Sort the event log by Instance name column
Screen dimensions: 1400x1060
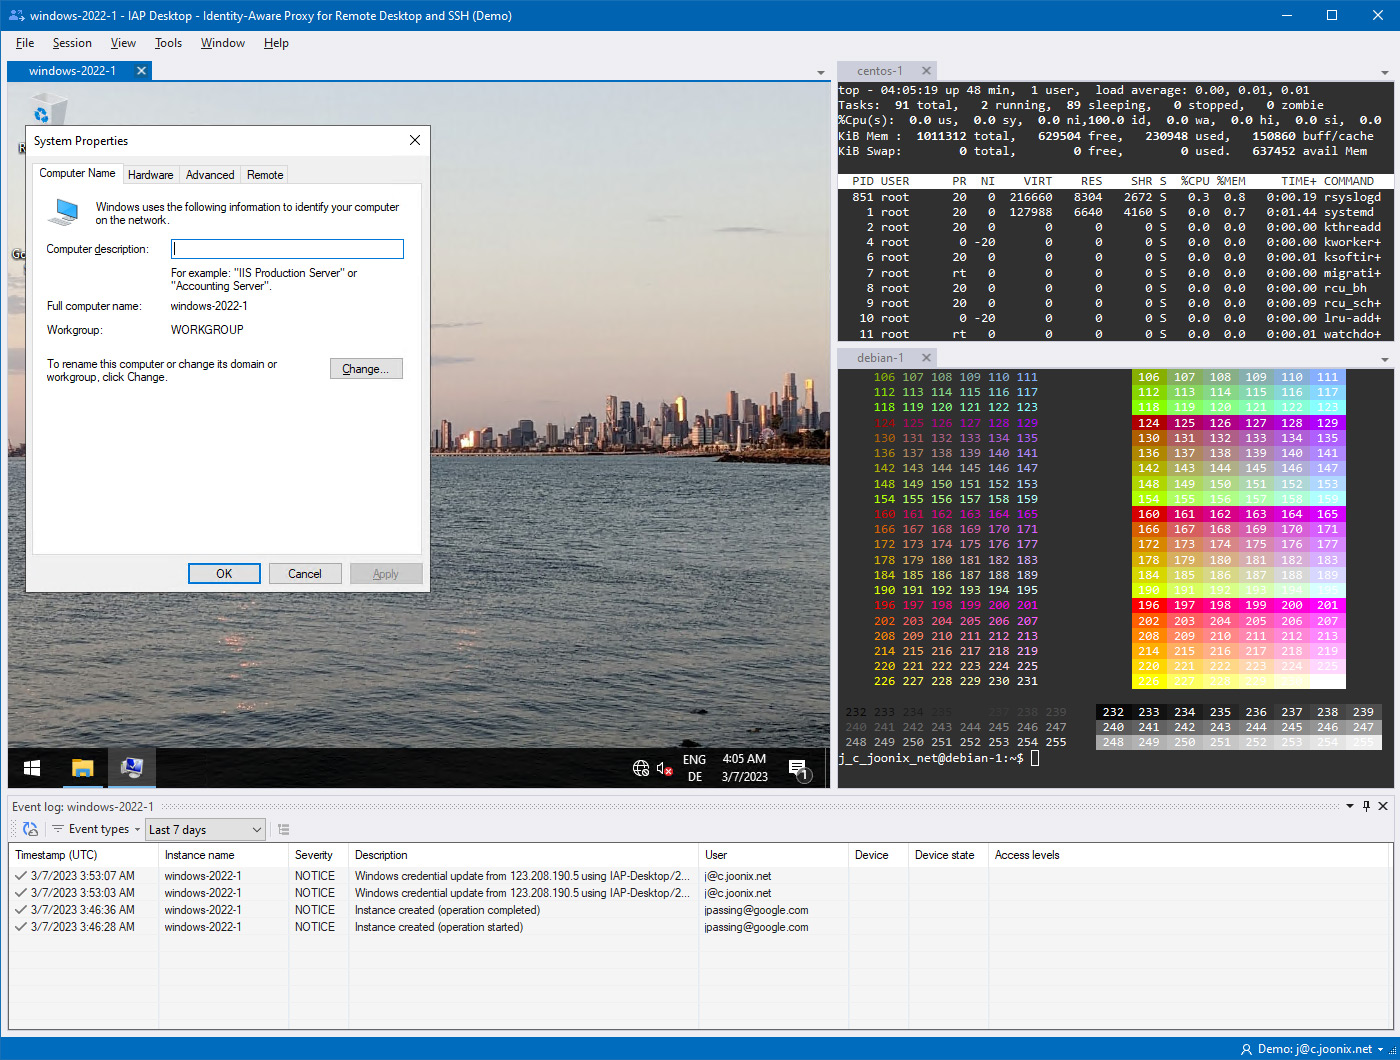point(223,855)
